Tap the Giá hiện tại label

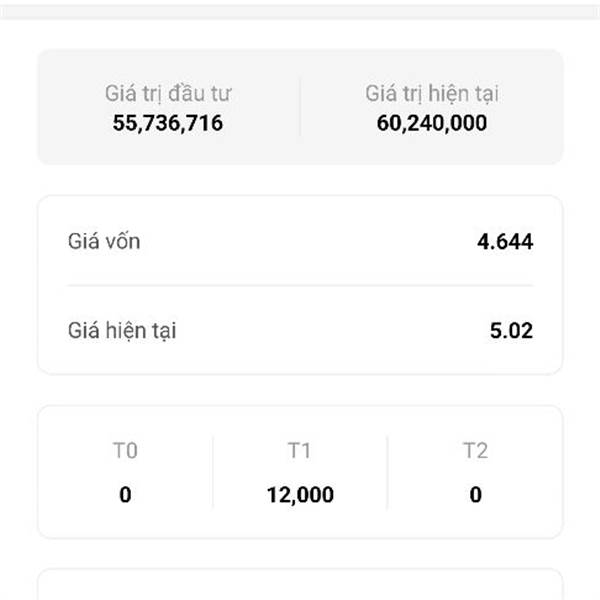[x=122, y=330]
